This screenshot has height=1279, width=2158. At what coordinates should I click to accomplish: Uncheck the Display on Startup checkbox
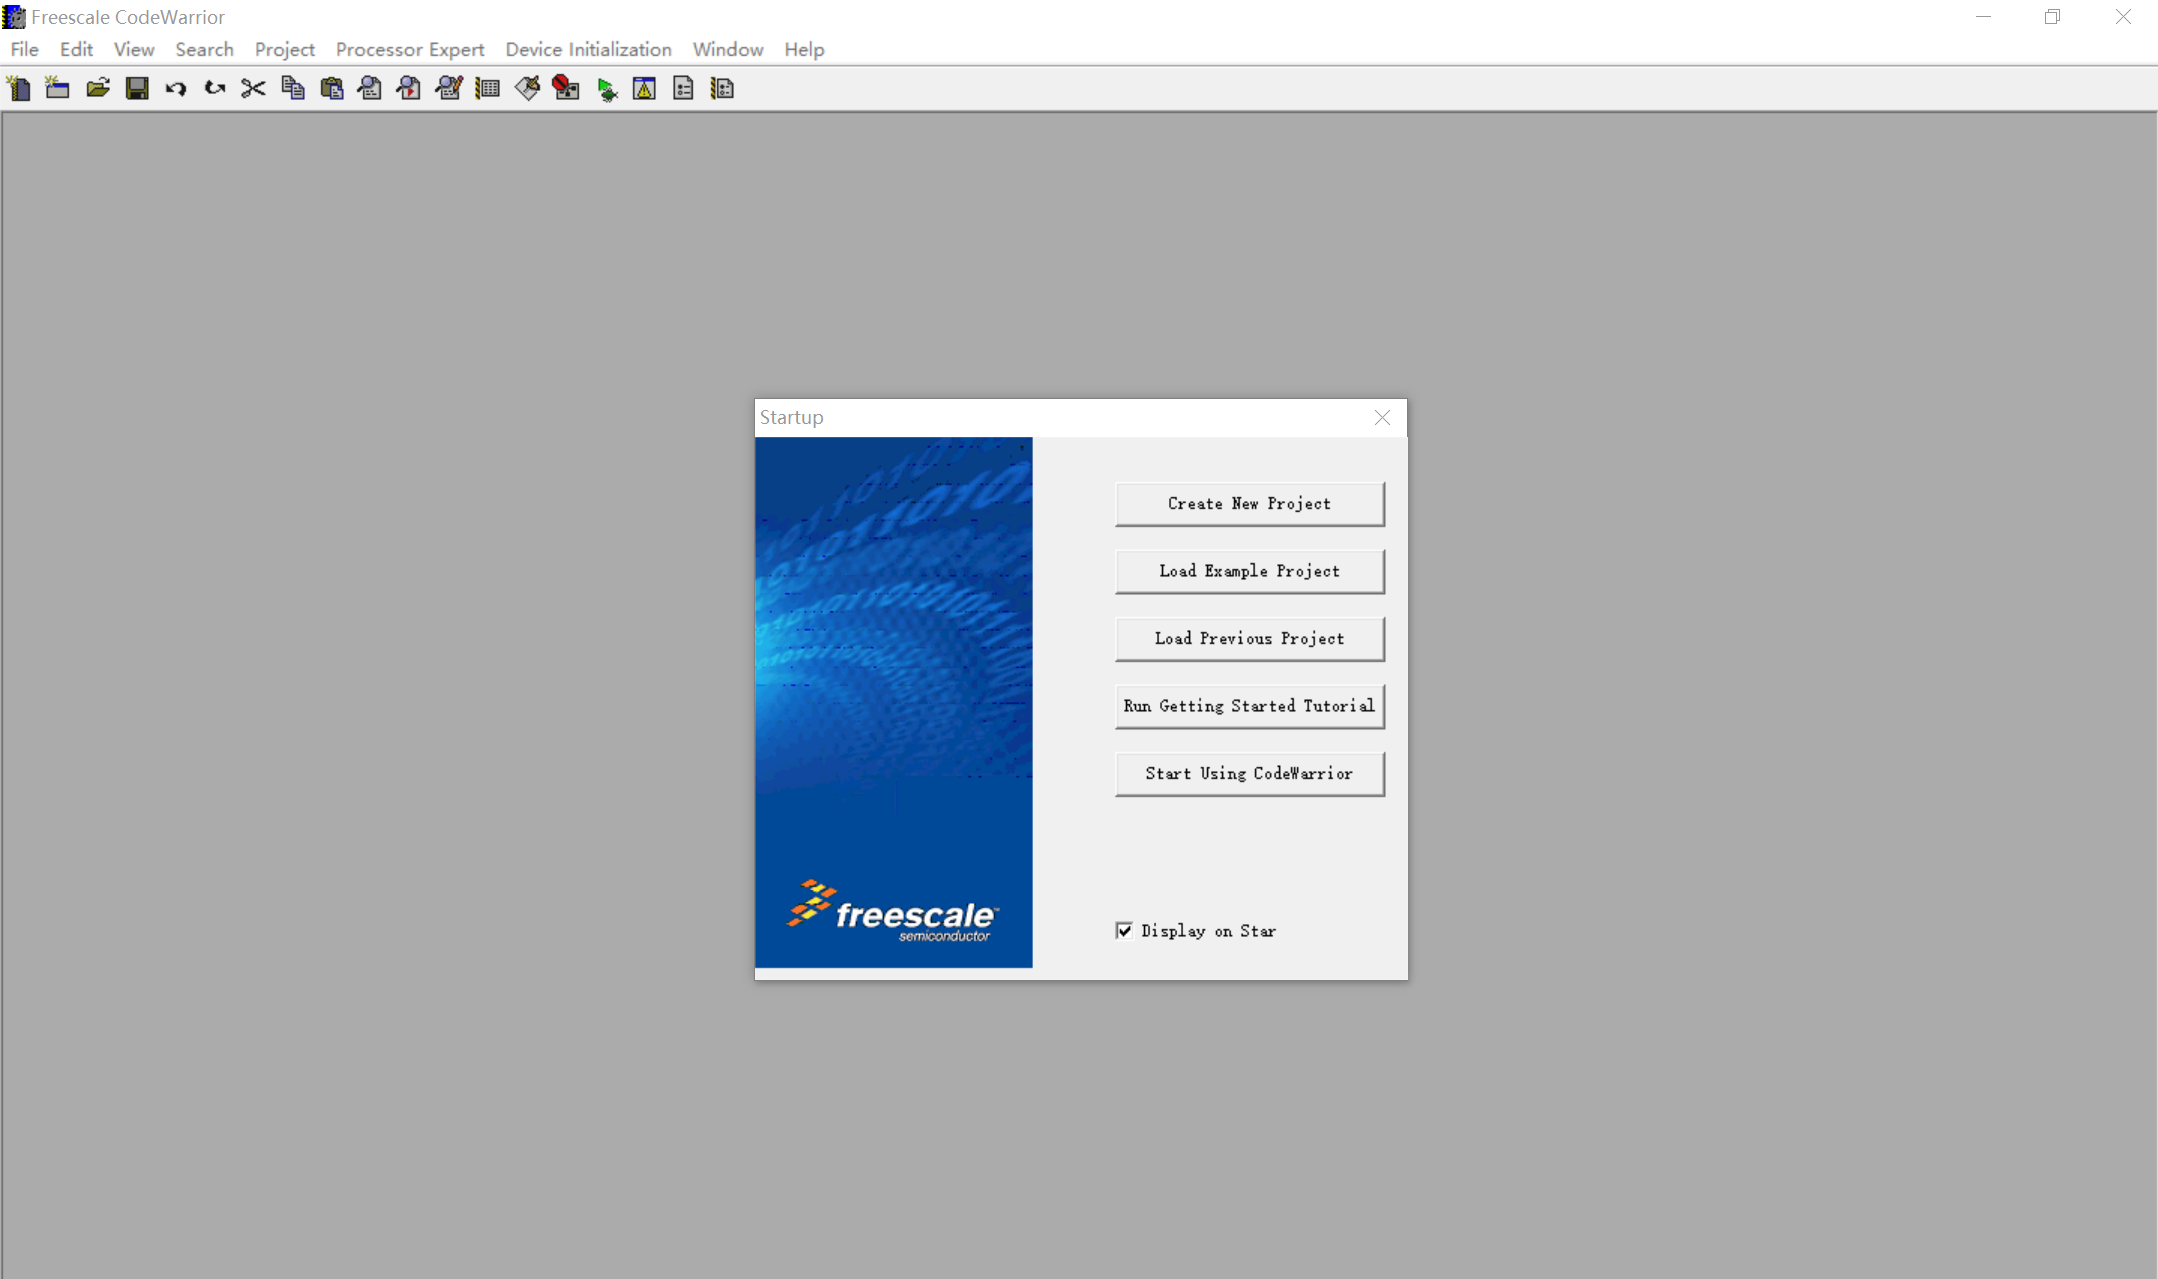[1125, 931]
